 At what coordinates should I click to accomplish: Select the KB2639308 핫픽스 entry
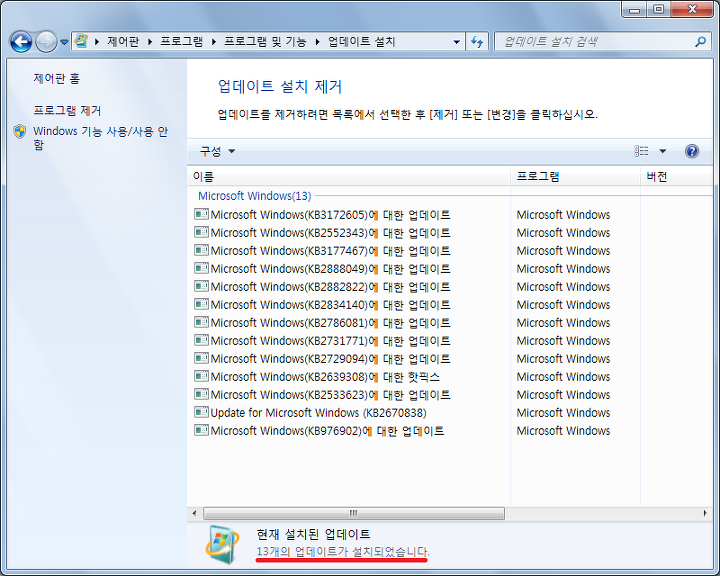[x=317, y=377]
